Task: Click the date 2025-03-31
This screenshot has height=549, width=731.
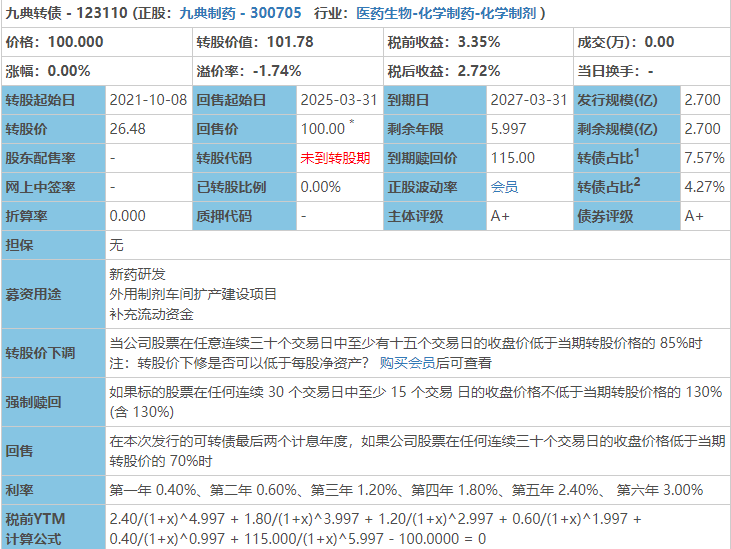Action: [x=339, y=100]
